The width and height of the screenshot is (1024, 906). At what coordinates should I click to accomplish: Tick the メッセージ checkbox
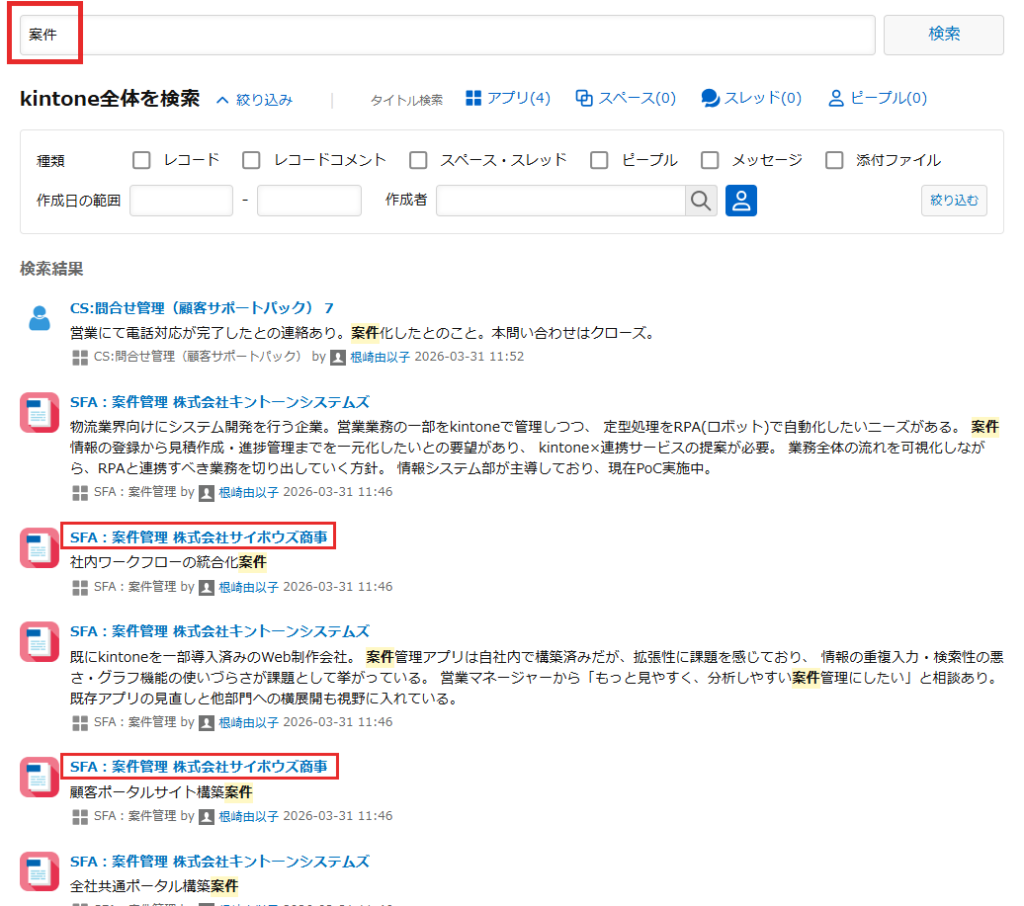pyautogui.click(x=710, y=160)
